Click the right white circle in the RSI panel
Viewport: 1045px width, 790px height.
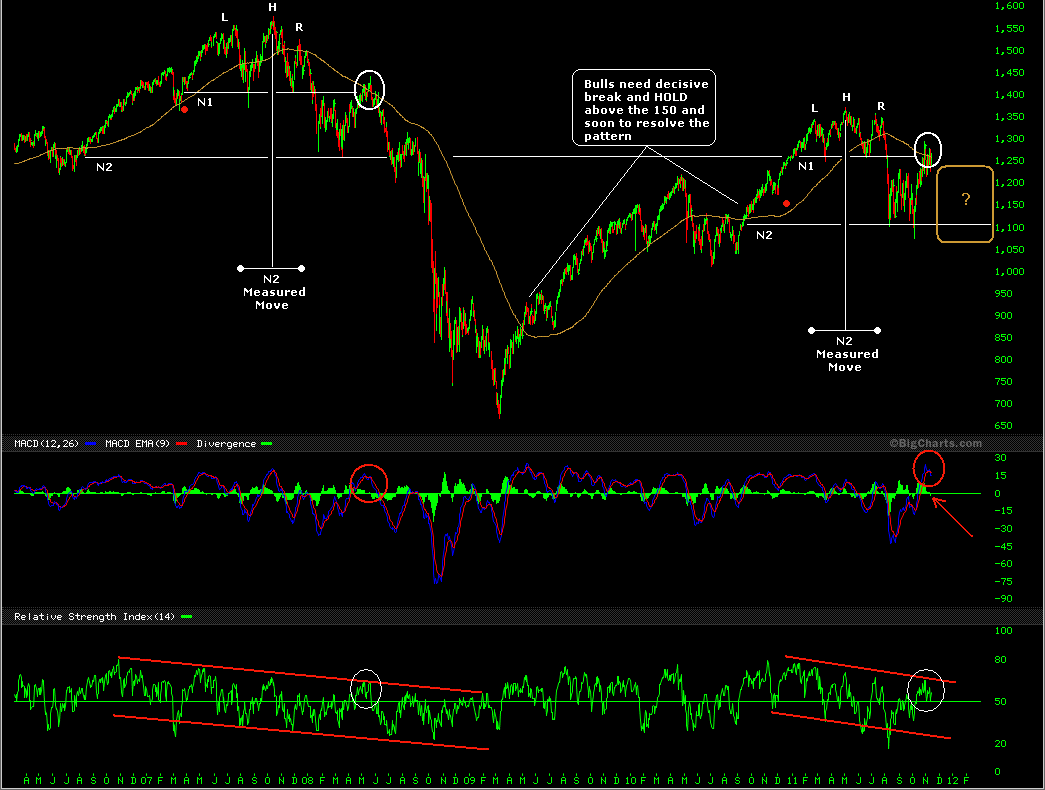(926, 690)
